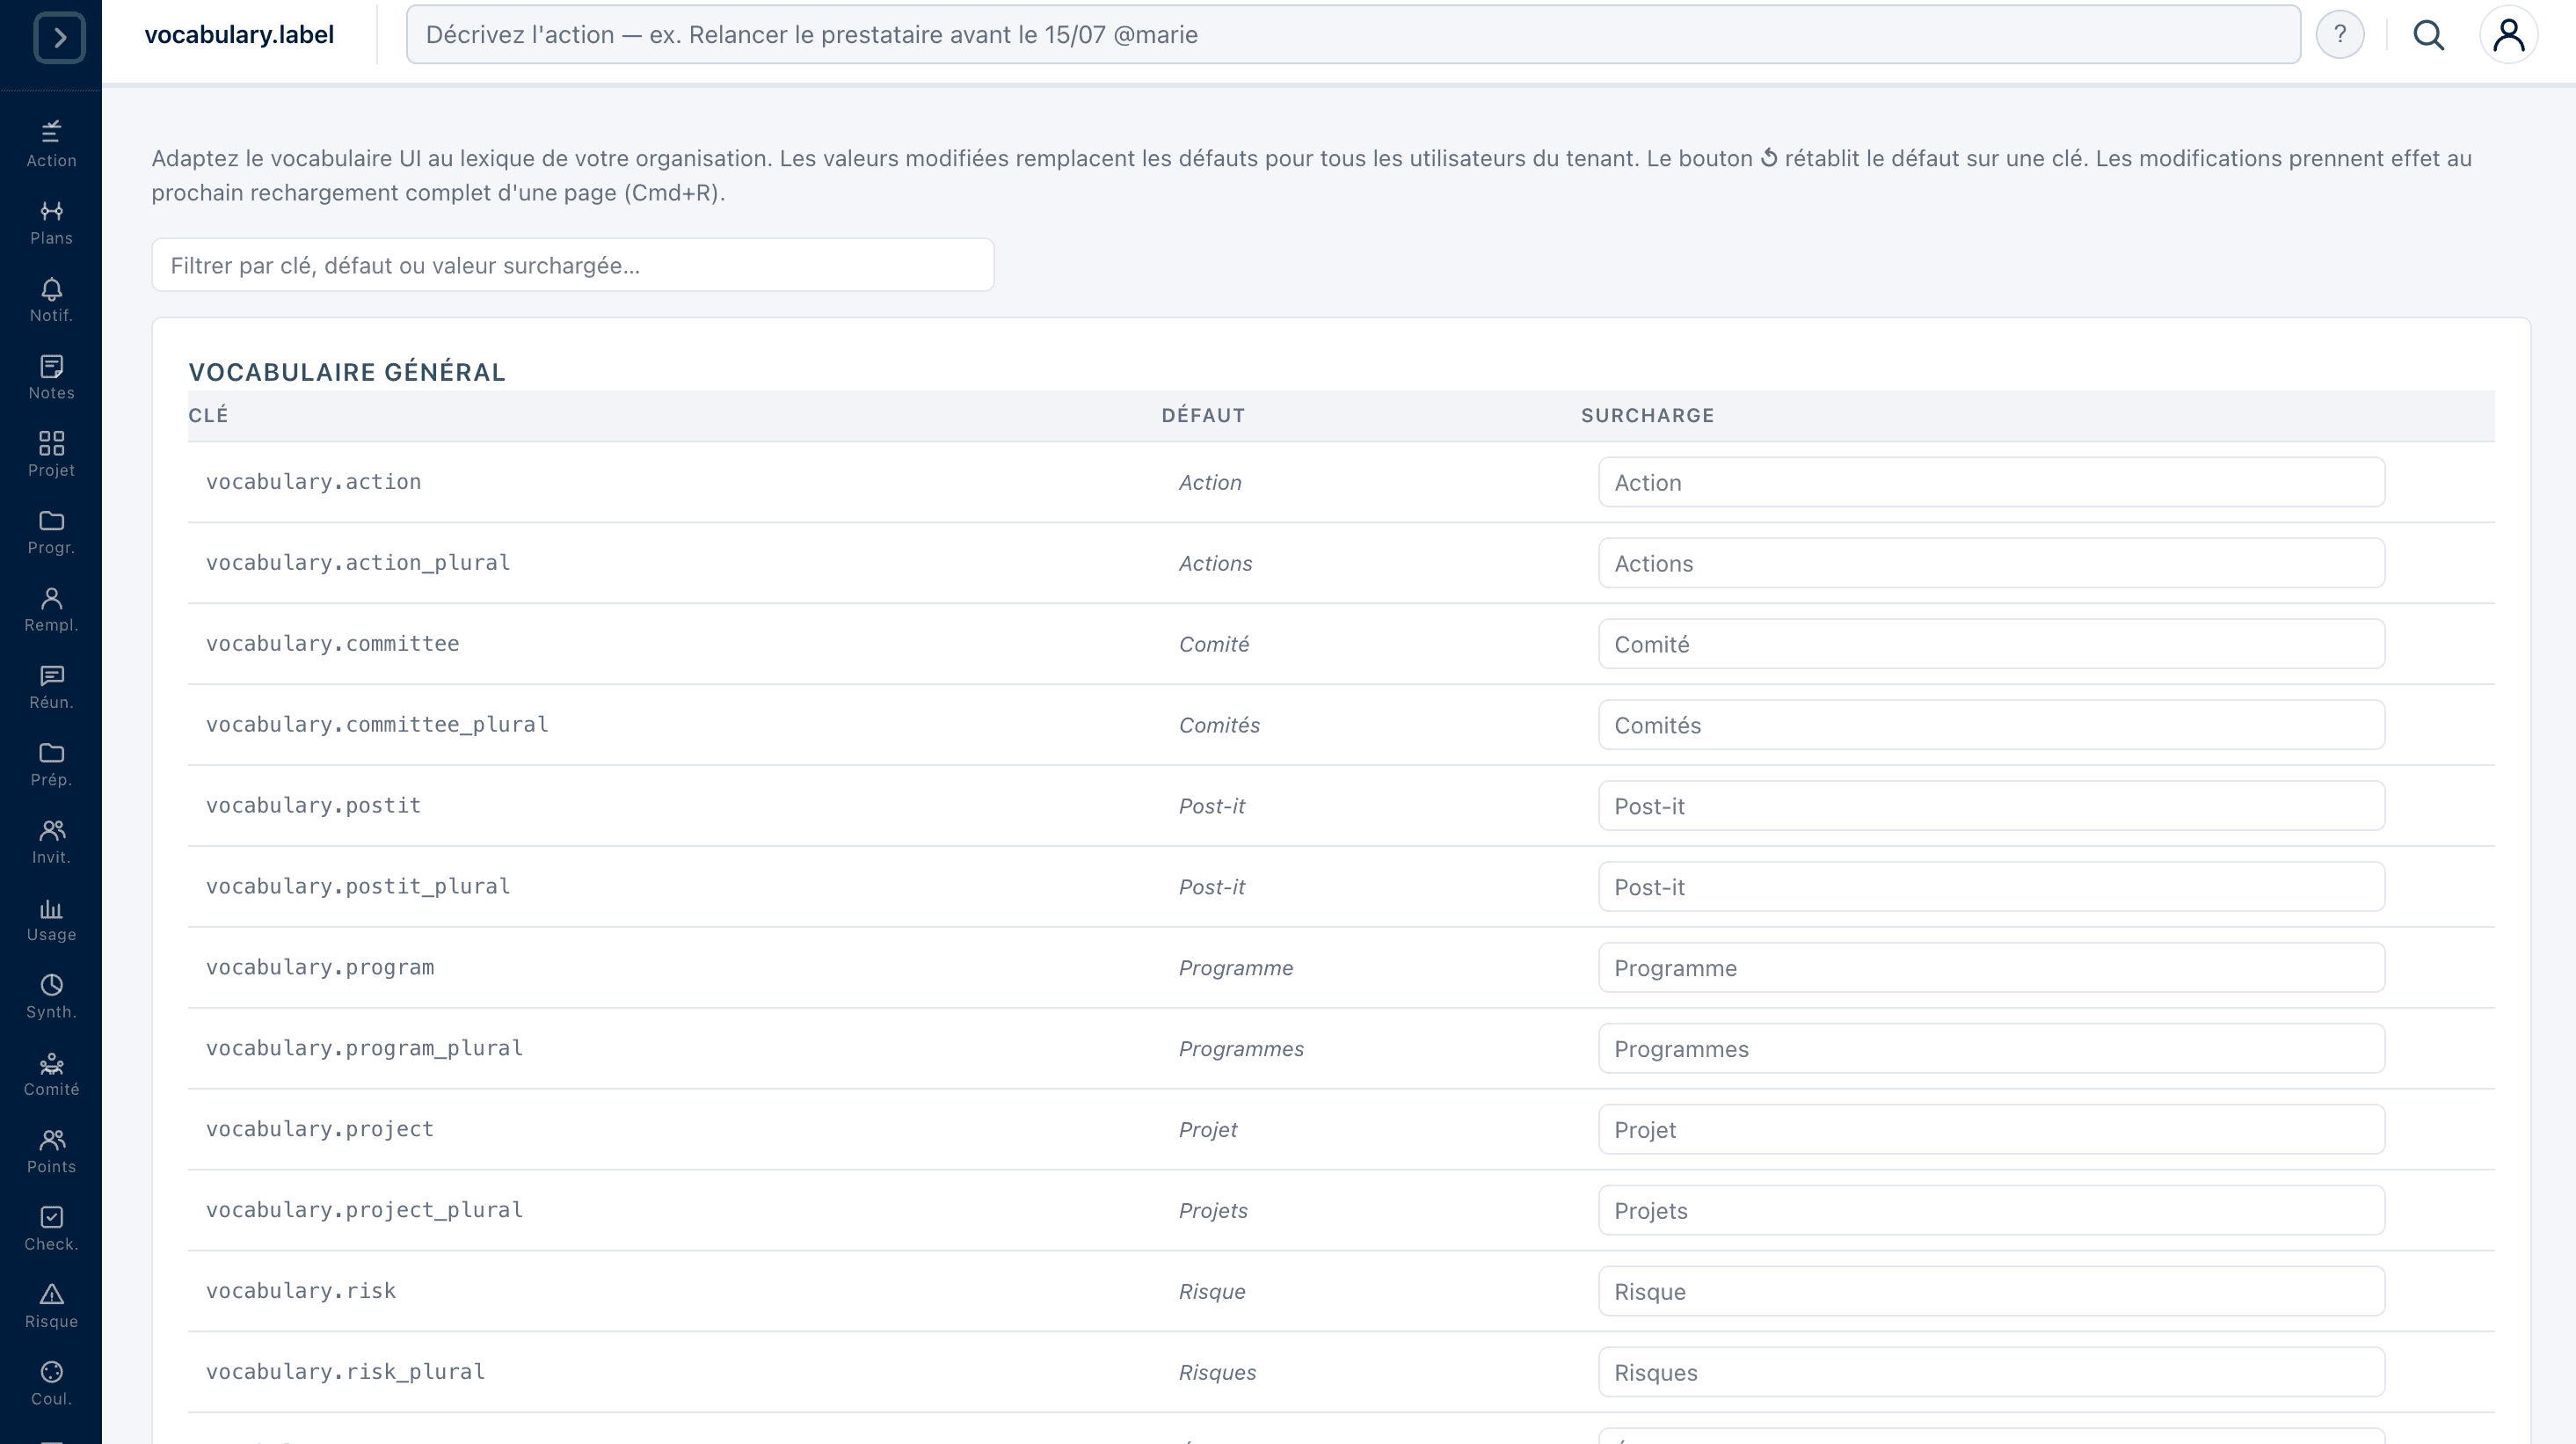Image resolution: width=2576 pixels, height=1444 pixels.
Task: Open Invit. in the sidebar
Action: pyautogui.click(x=51, y=841)
